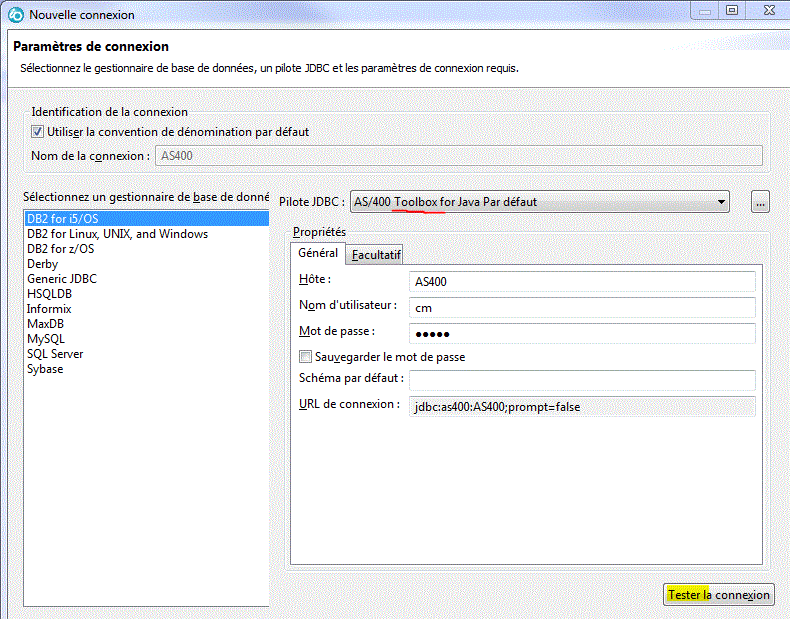Click the Mot de passe field

coord(582,333)
